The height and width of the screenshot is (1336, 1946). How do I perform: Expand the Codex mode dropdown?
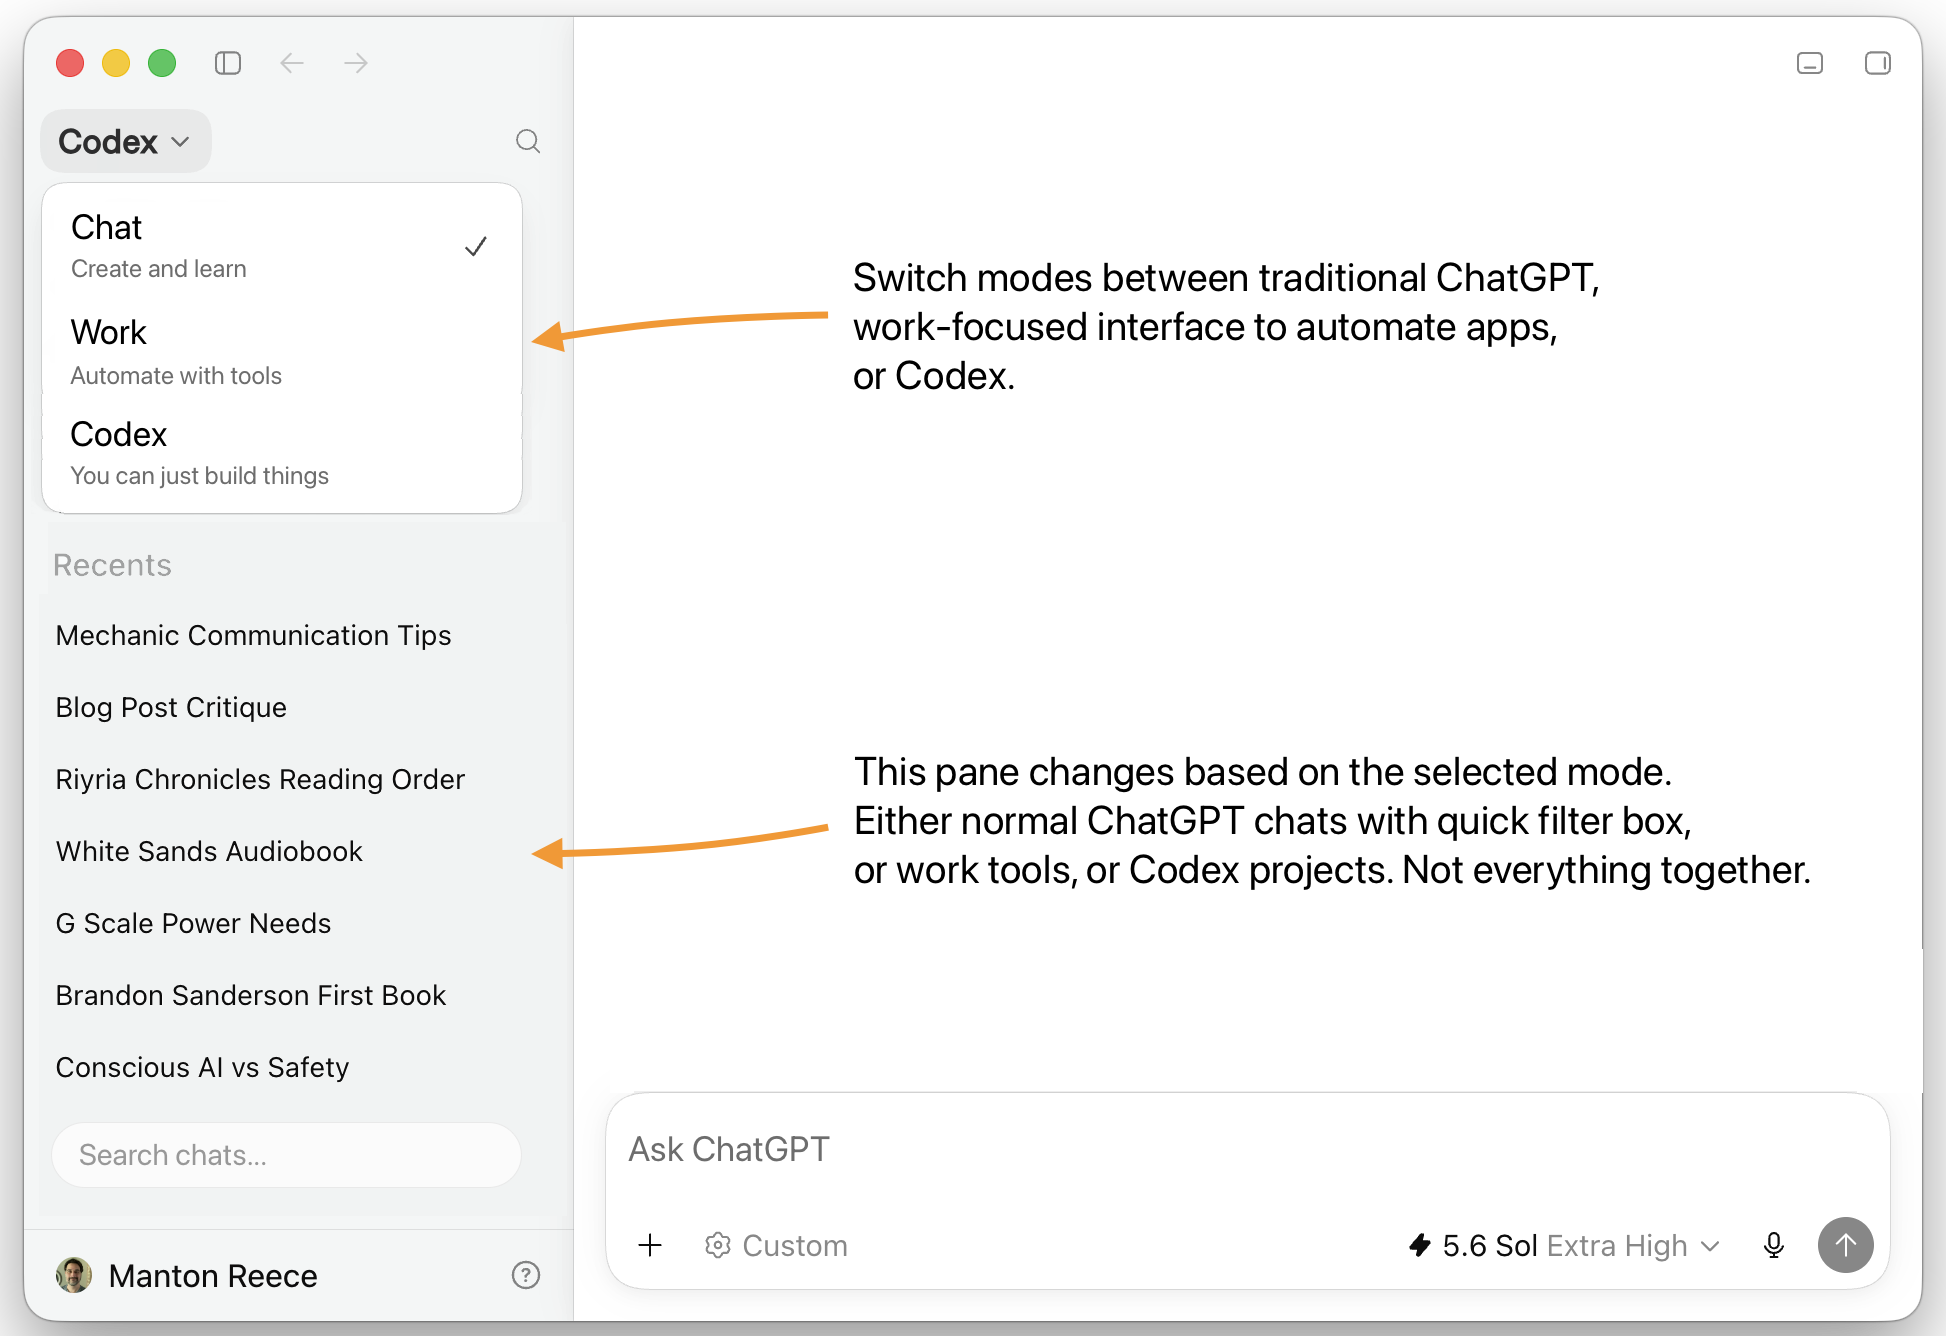point(125,141)
